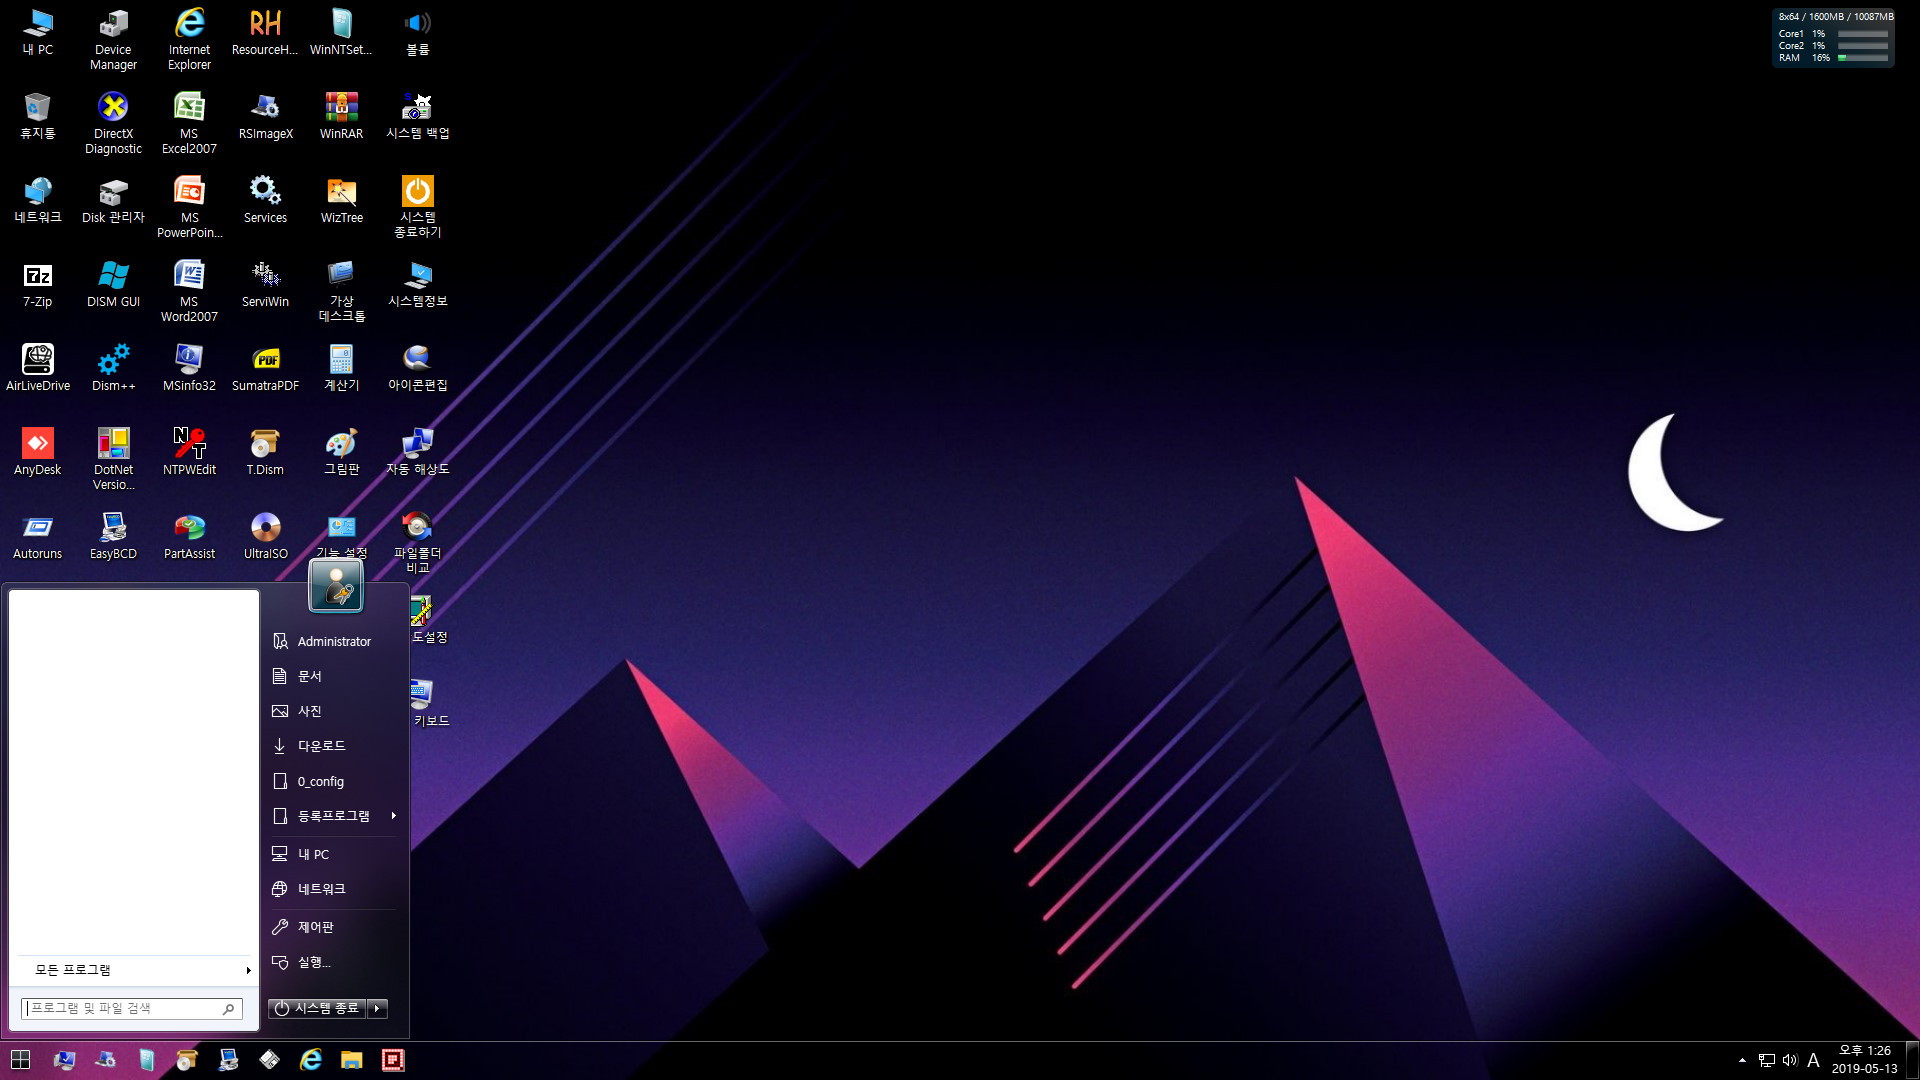Click the 시스템 종료 shutdown button
This screenshot has height=1080, width=1920.
pyautogui.click(x=317, y=1008)
